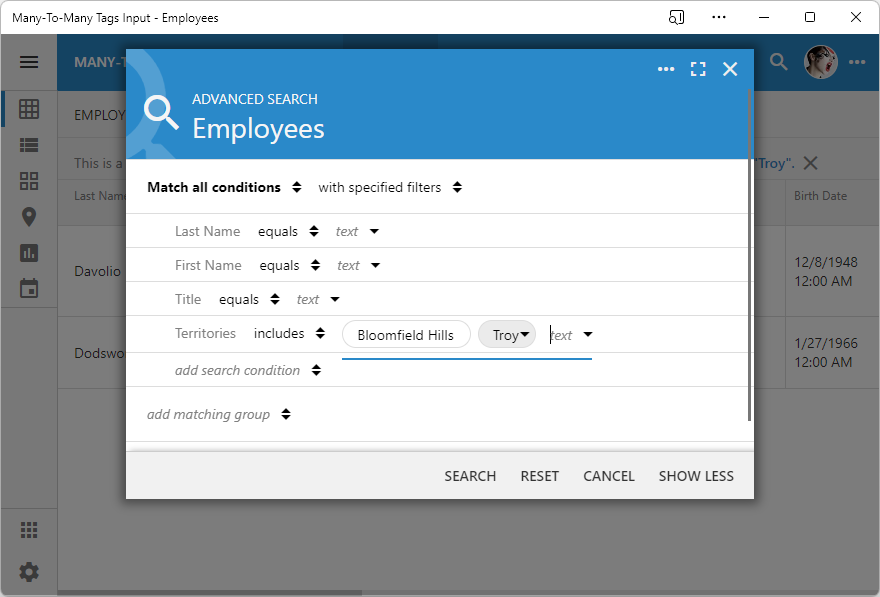The image size is (880, 597).
Task: Open the apps grid at sidebar bottom
Action: click(x=29, y=529)
